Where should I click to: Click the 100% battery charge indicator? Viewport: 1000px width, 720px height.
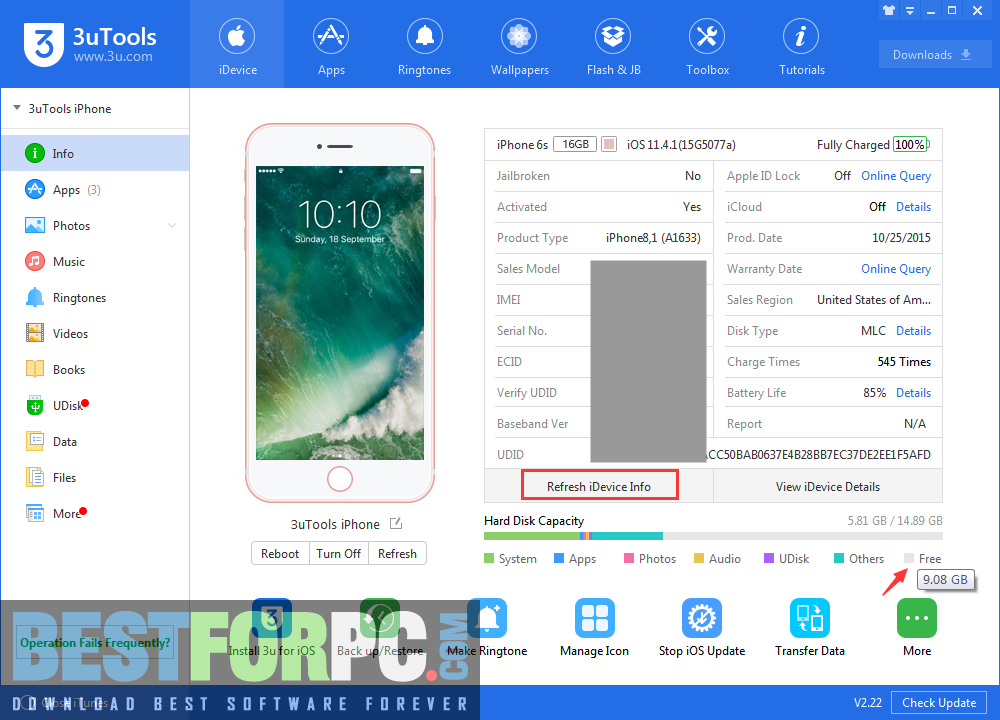911,145
